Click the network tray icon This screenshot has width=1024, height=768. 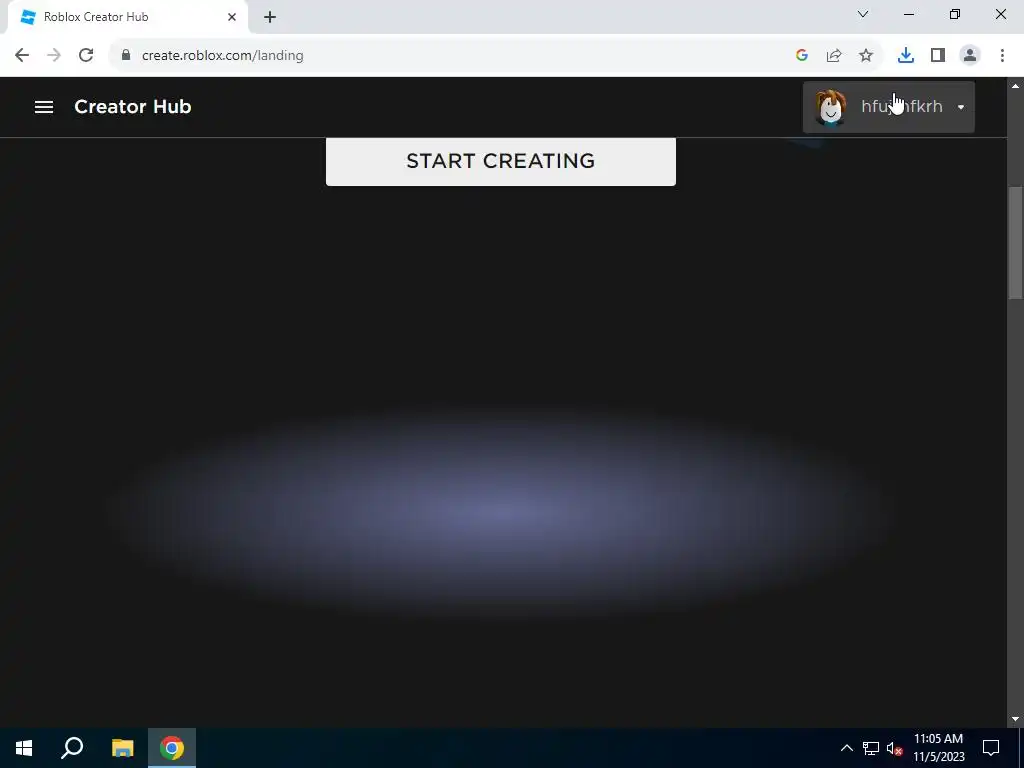click(x=871, y=748)
